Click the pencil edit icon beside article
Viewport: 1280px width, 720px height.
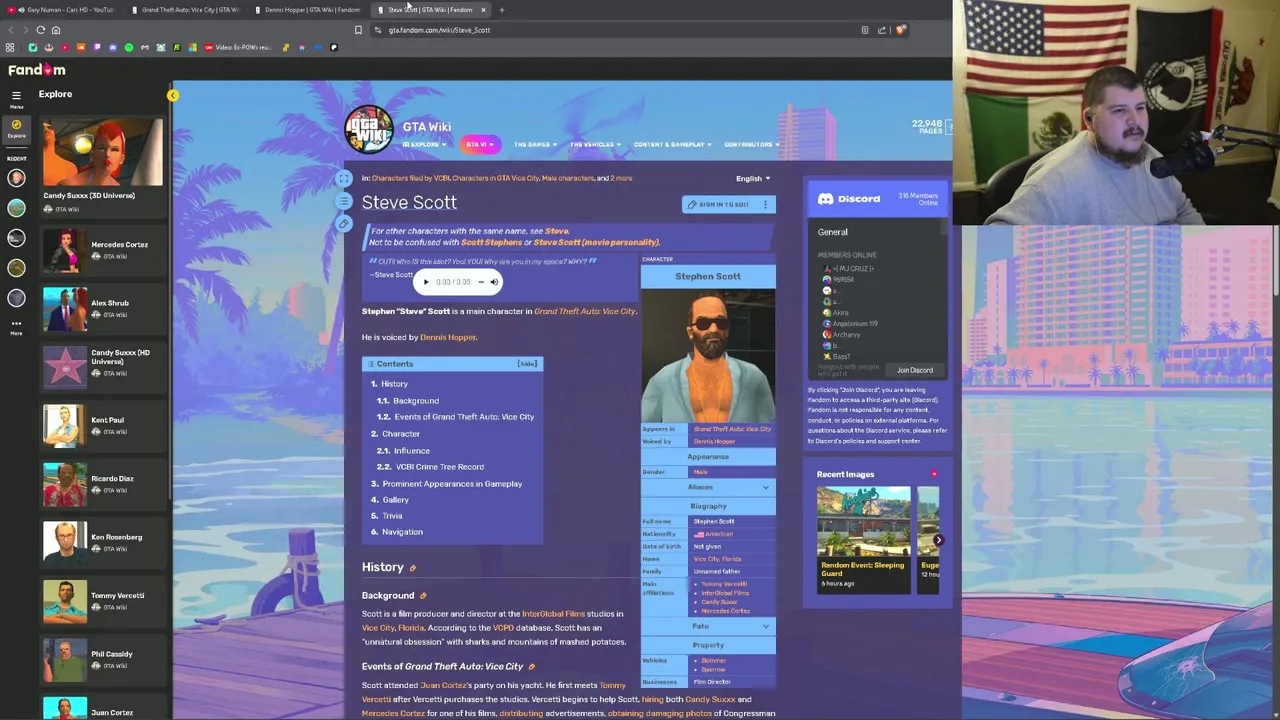(x=343, y=224)
